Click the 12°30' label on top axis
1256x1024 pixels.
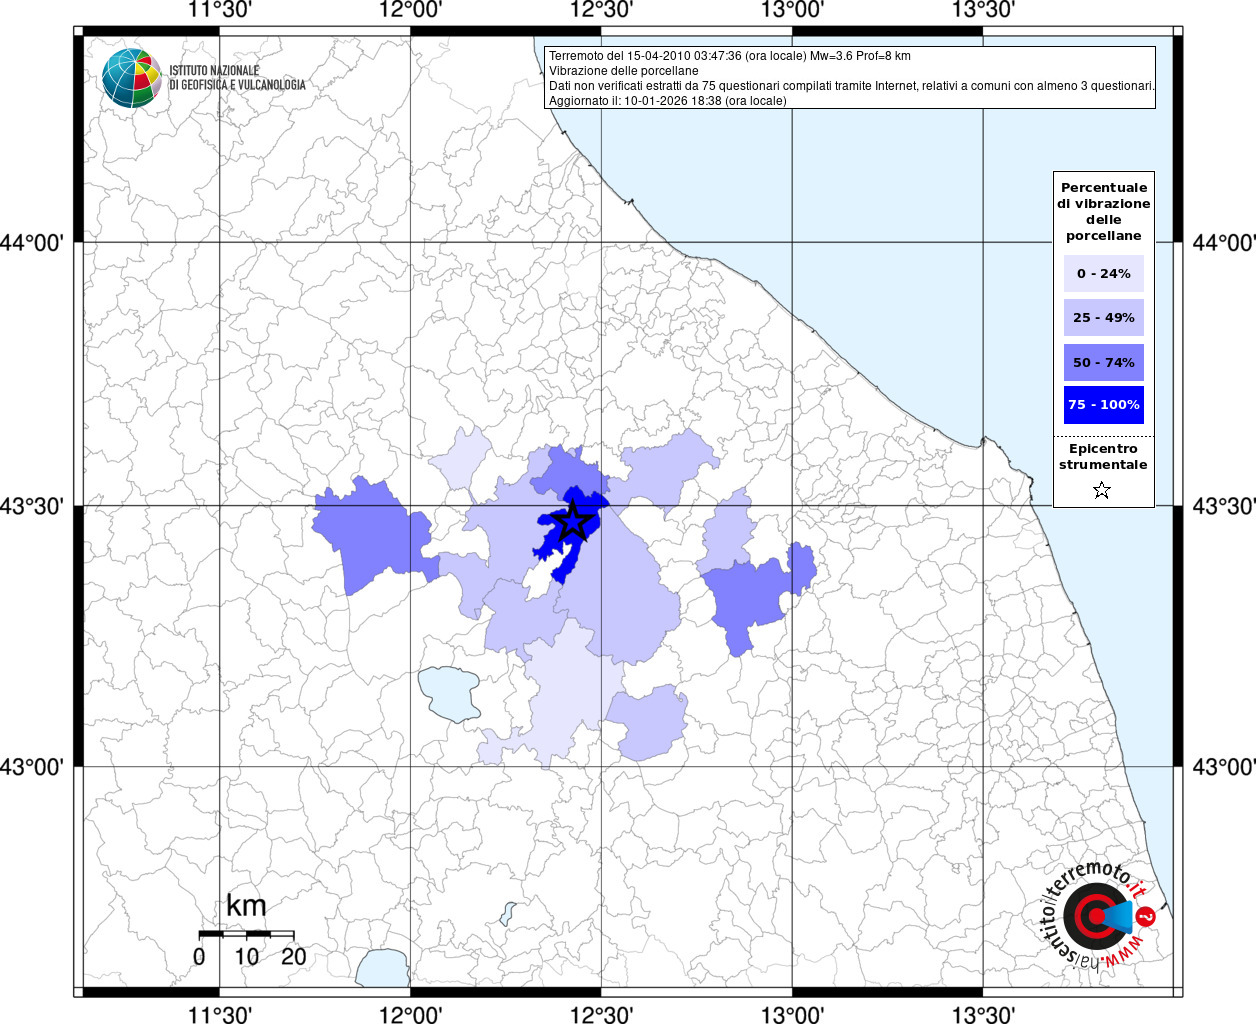click(x=601, y=11)
